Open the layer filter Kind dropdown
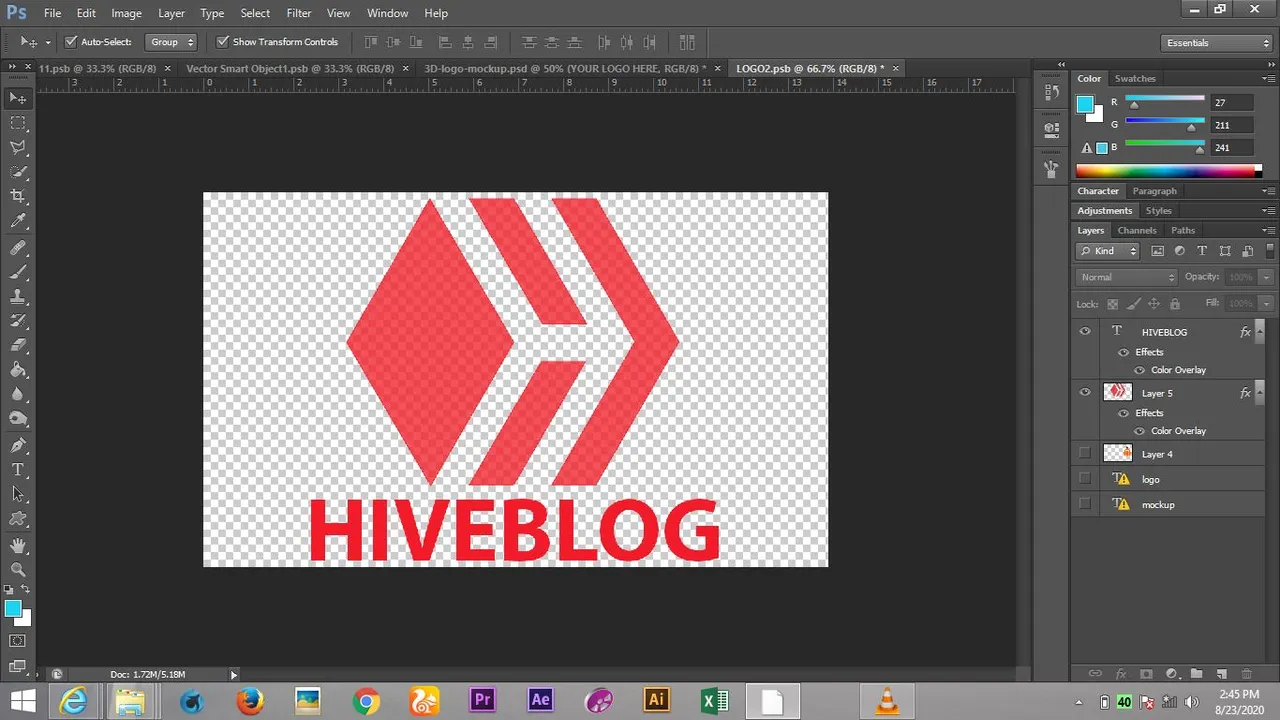This screenshot has width=1280, height=720. tap(1108, 251)
